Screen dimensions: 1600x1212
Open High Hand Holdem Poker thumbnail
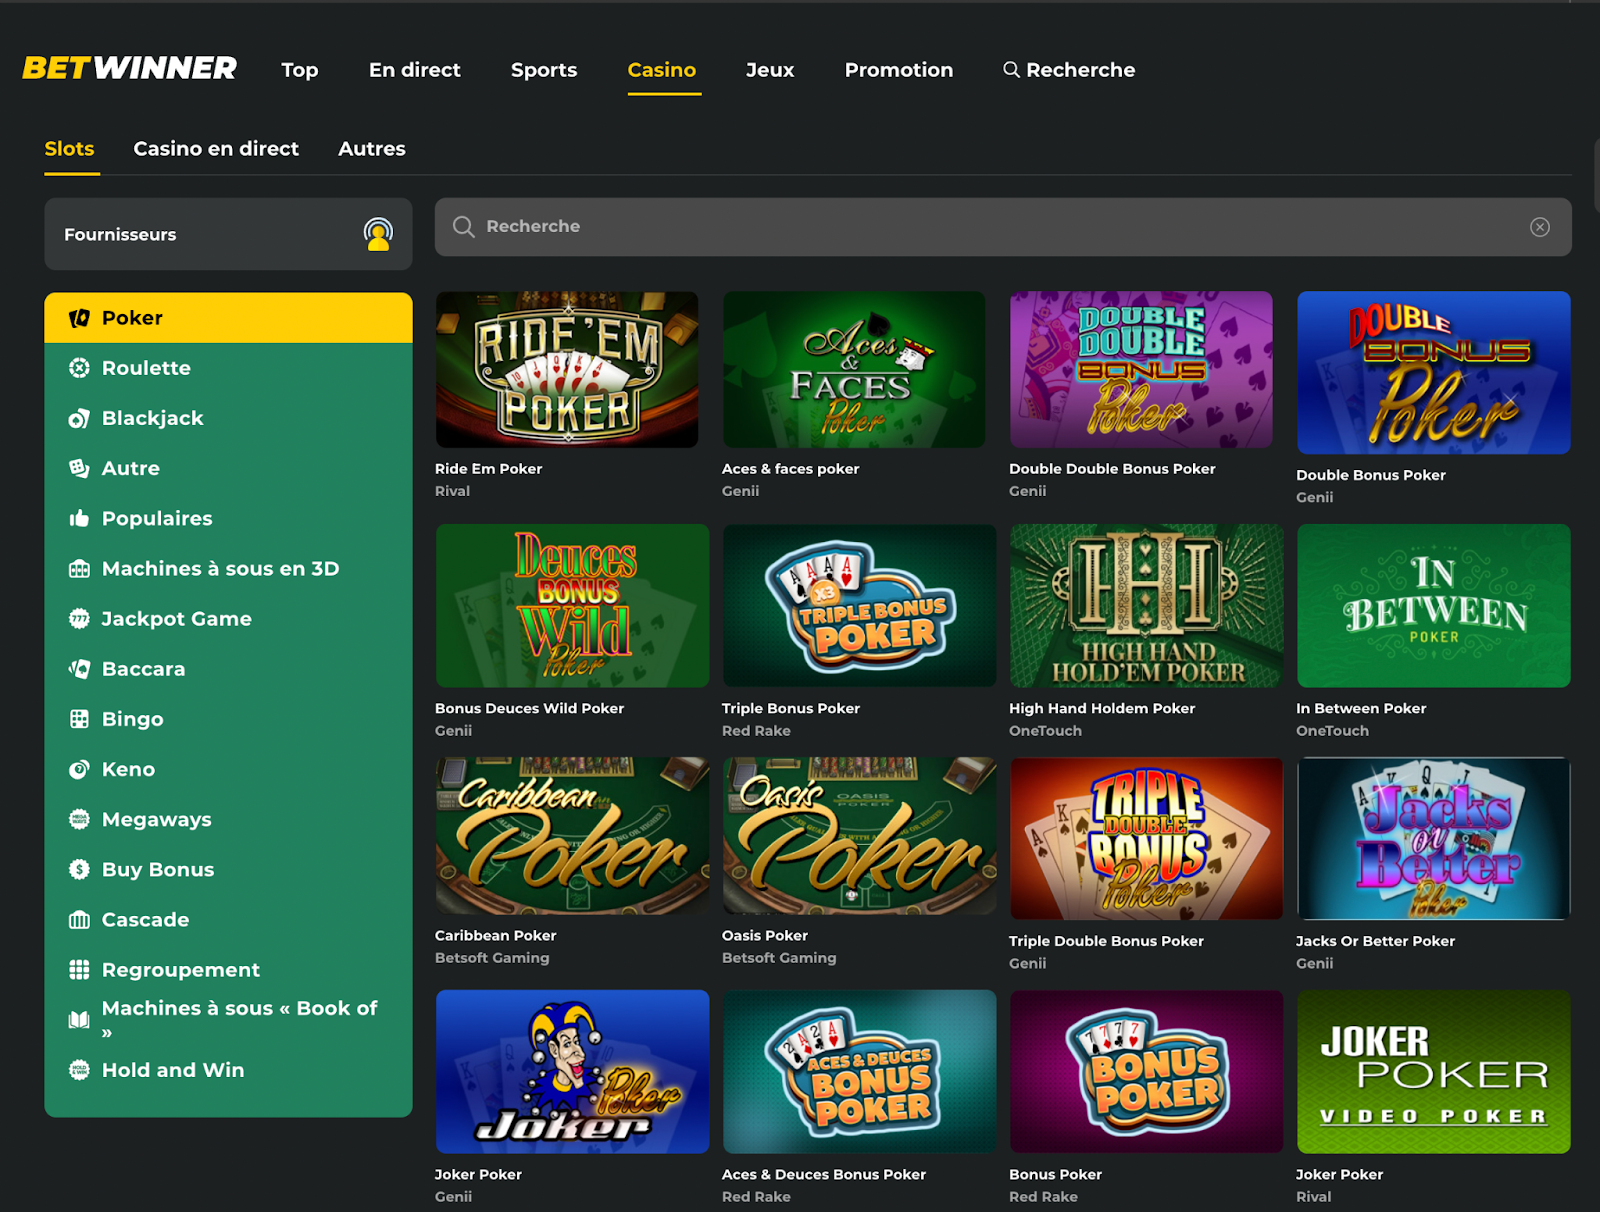click(1146, 605)
